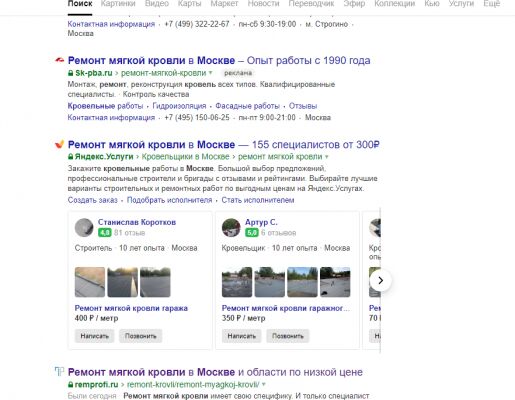Click the 81 отзыв review count

[x=129, y=233]
